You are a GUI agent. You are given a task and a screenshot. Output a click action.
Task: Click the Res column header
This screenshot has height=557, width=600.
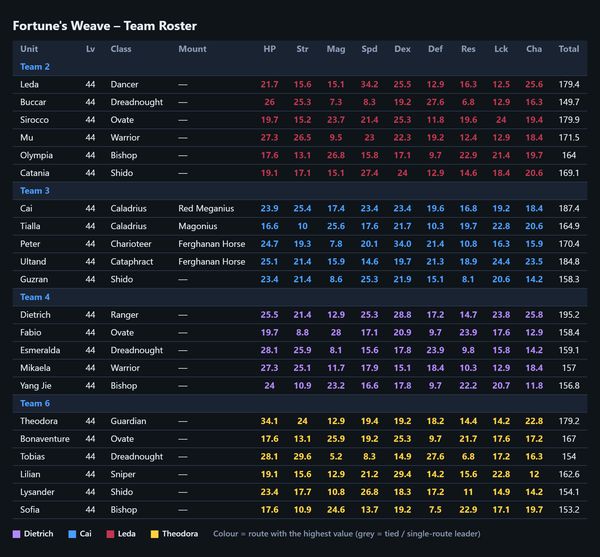coord(468,49)
